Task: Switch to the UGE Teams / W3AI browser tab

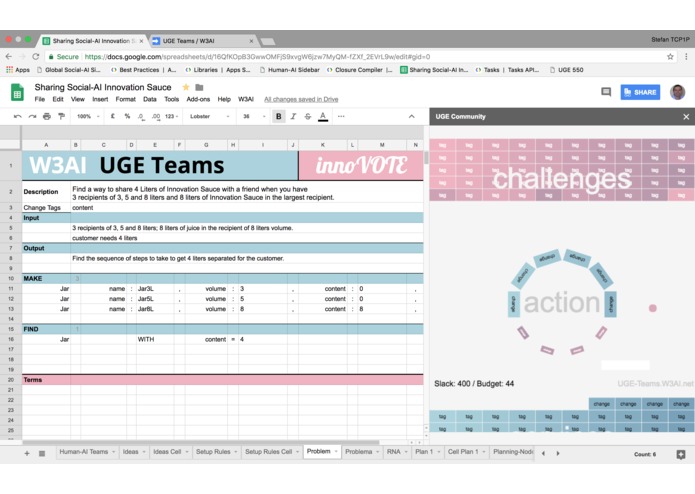Action: click(x=203, y=41)
